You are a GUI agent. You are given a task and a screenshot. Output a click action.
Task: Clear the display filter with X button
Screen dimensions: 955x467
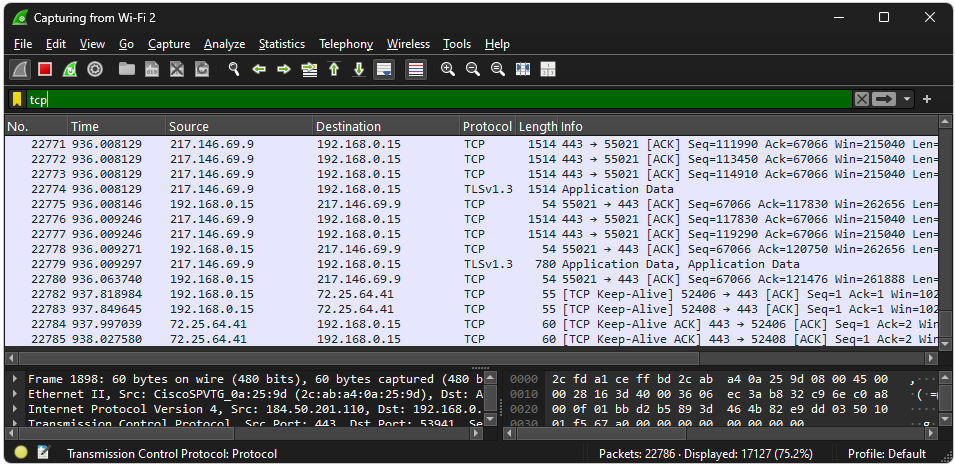click(x=861, y=99)
